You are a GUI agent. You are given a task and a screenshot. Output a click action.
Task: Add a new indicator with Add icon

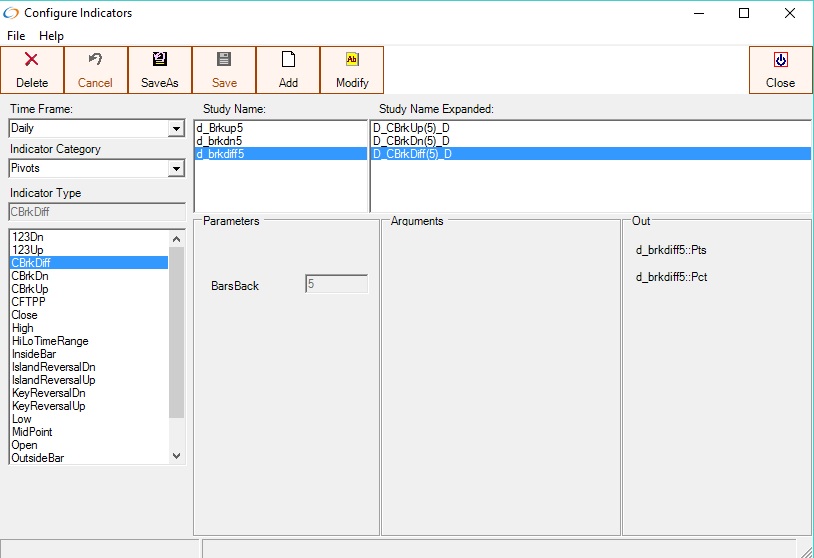pos(288,61)
